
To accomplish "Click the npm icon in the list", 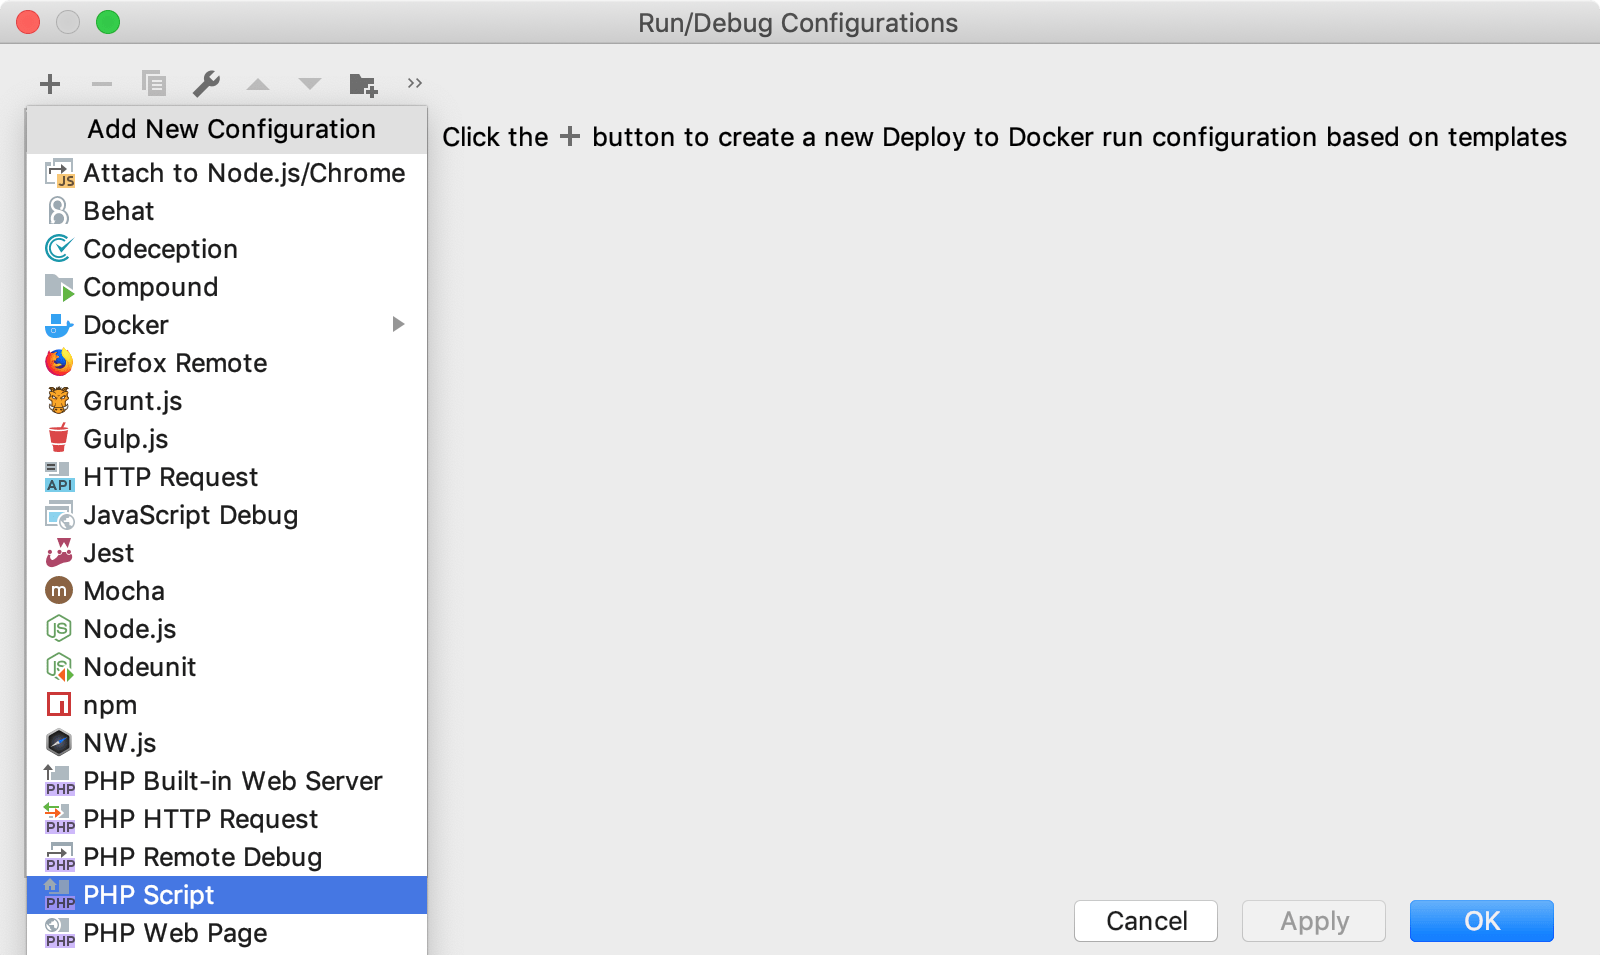I will pos(59,704).
